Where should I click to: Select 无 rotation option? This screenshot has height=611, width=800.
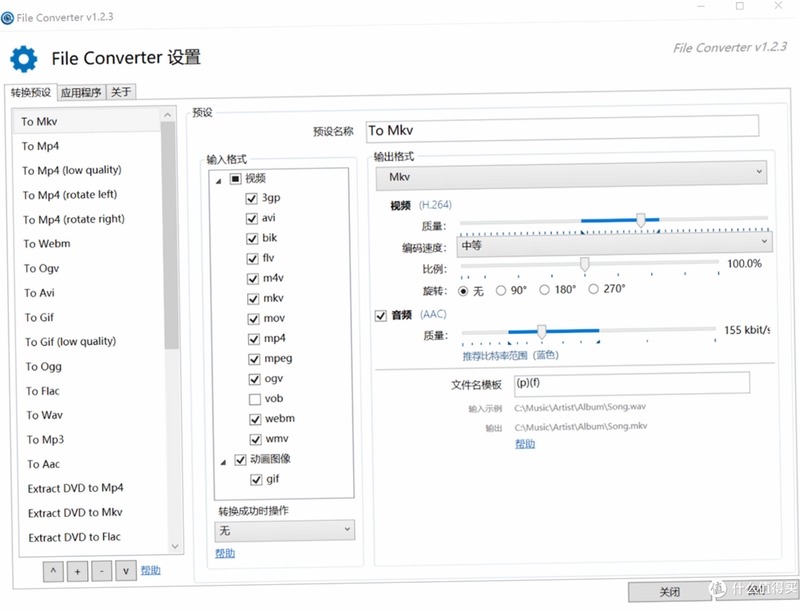point(463,291)
